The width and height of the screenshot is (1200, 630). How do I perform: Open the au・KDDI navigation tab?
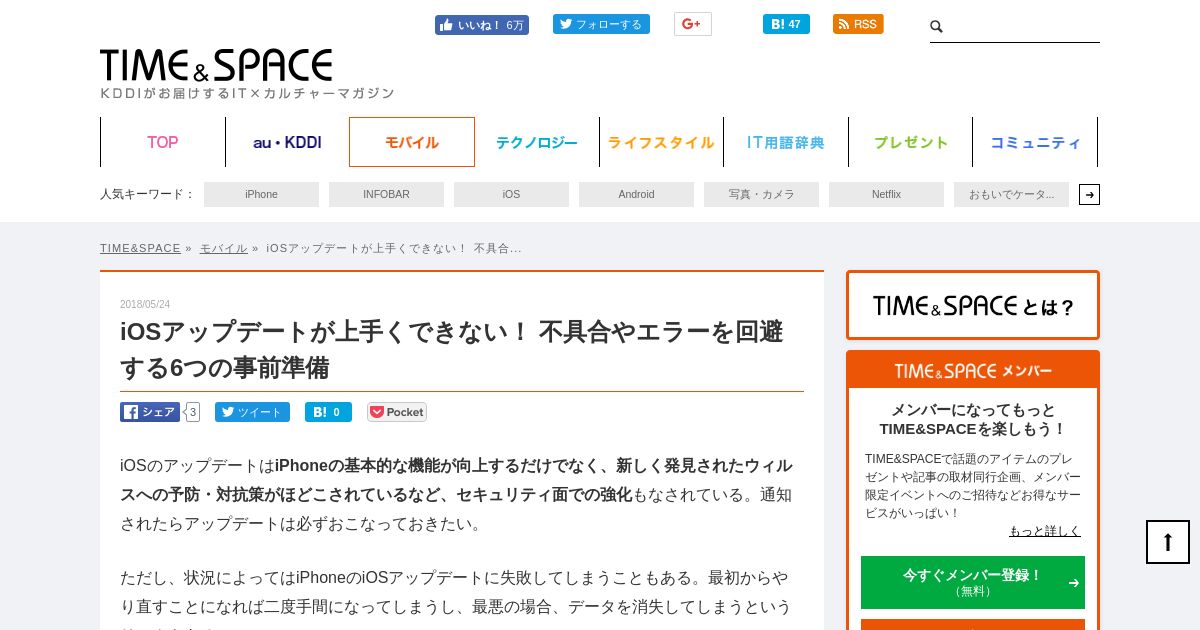tap(287, 142)
